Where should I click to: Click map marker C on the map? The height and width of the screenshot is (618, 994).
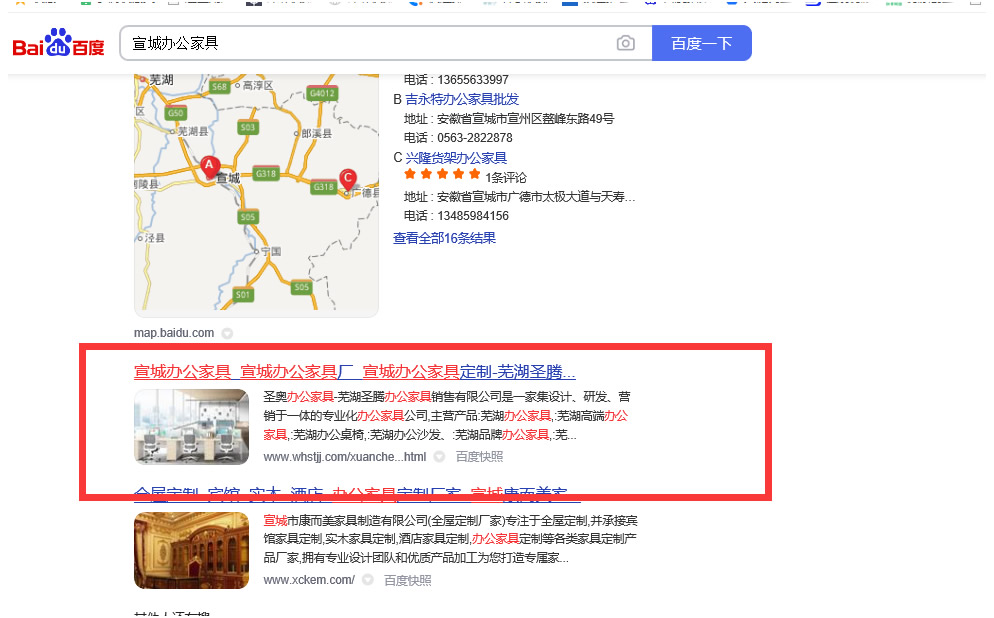coord(348,179)
